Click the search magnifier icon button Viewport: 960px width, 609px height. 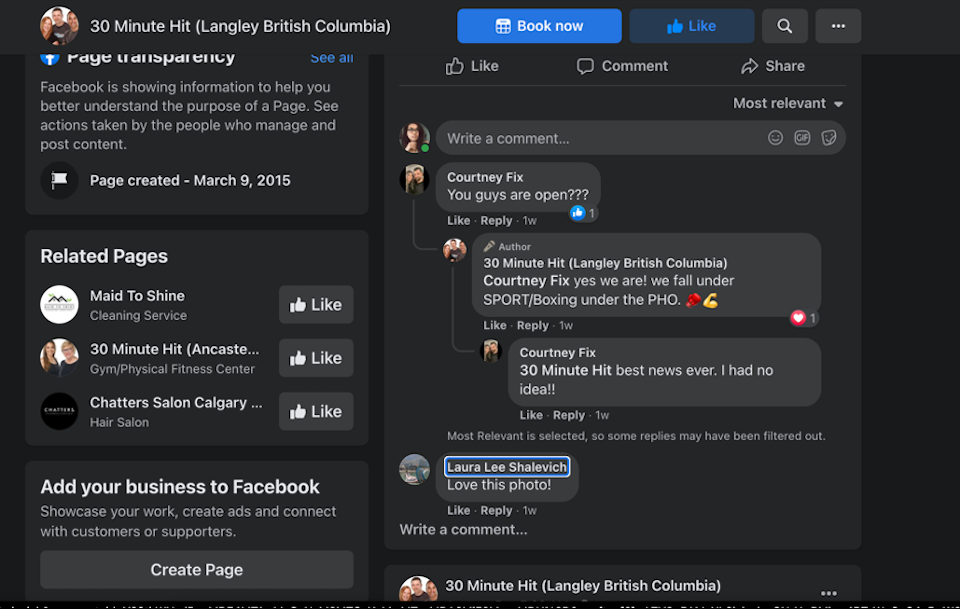784,26
